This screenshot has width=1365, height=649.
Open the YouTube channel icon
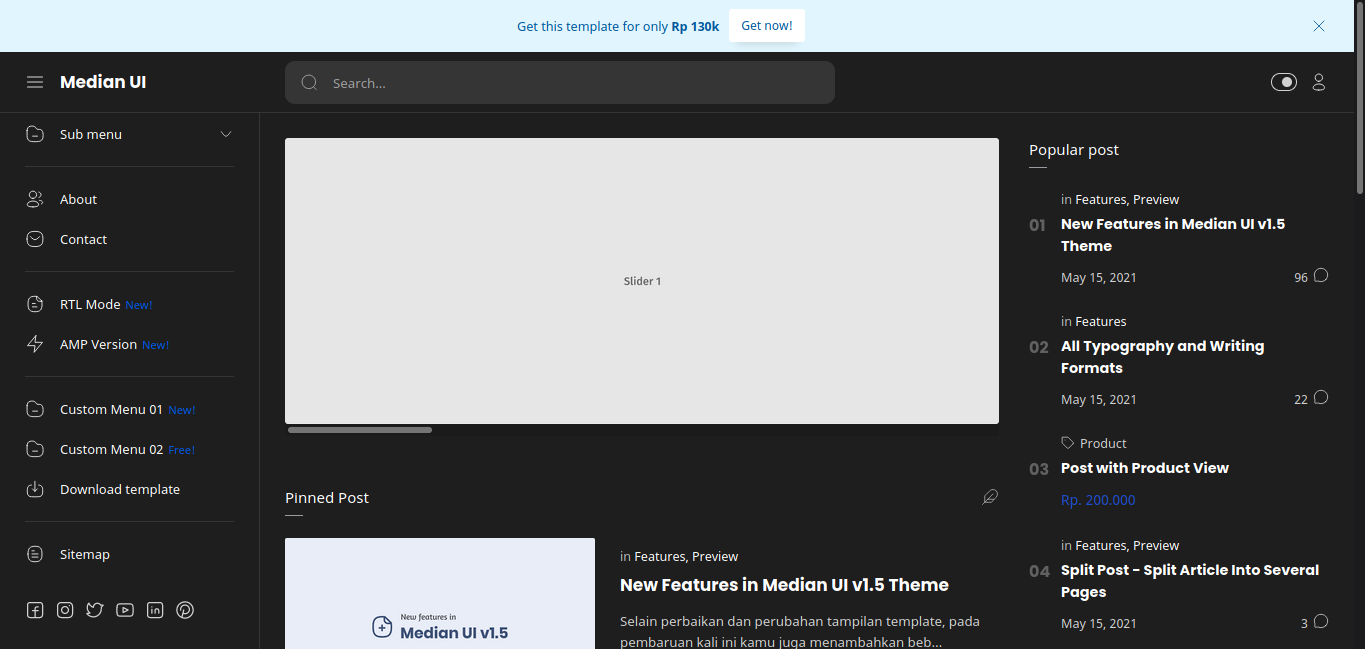pos(125,610)
